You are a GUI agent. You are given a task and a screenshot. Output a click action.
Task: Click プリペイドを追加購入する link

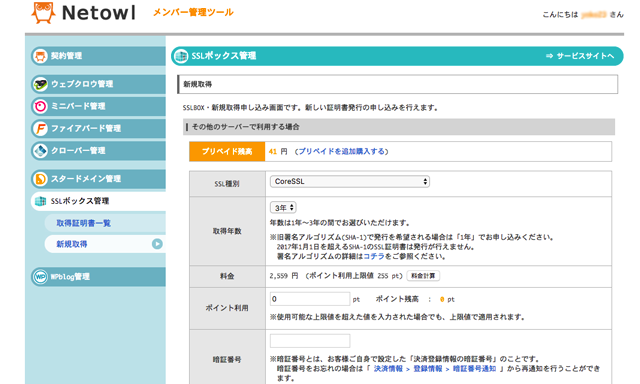[x=341, y=151]
